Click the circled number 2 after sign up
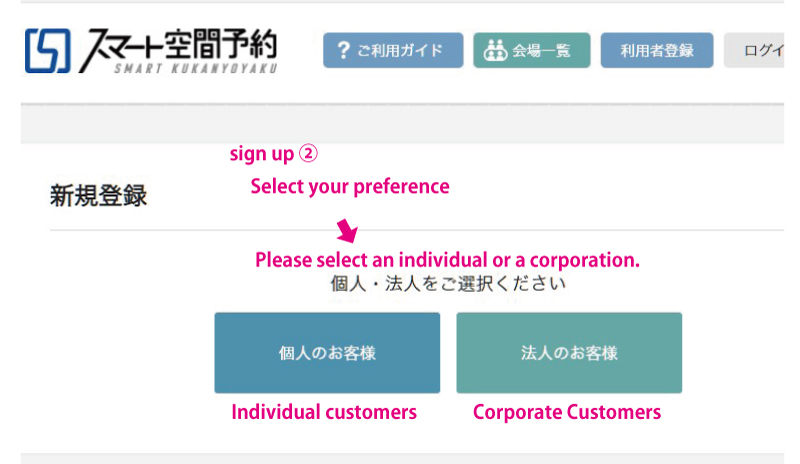This screenshot has height=464, width=800. pyautogui.click(x=308, y=153)
